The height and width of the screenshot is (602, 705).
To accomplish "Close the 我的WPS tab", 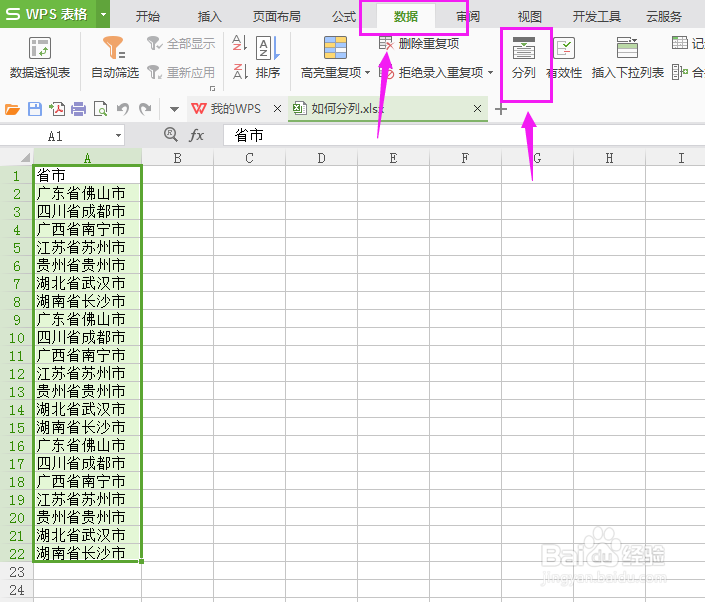I will pyautogui.click(x=277, y=109).
